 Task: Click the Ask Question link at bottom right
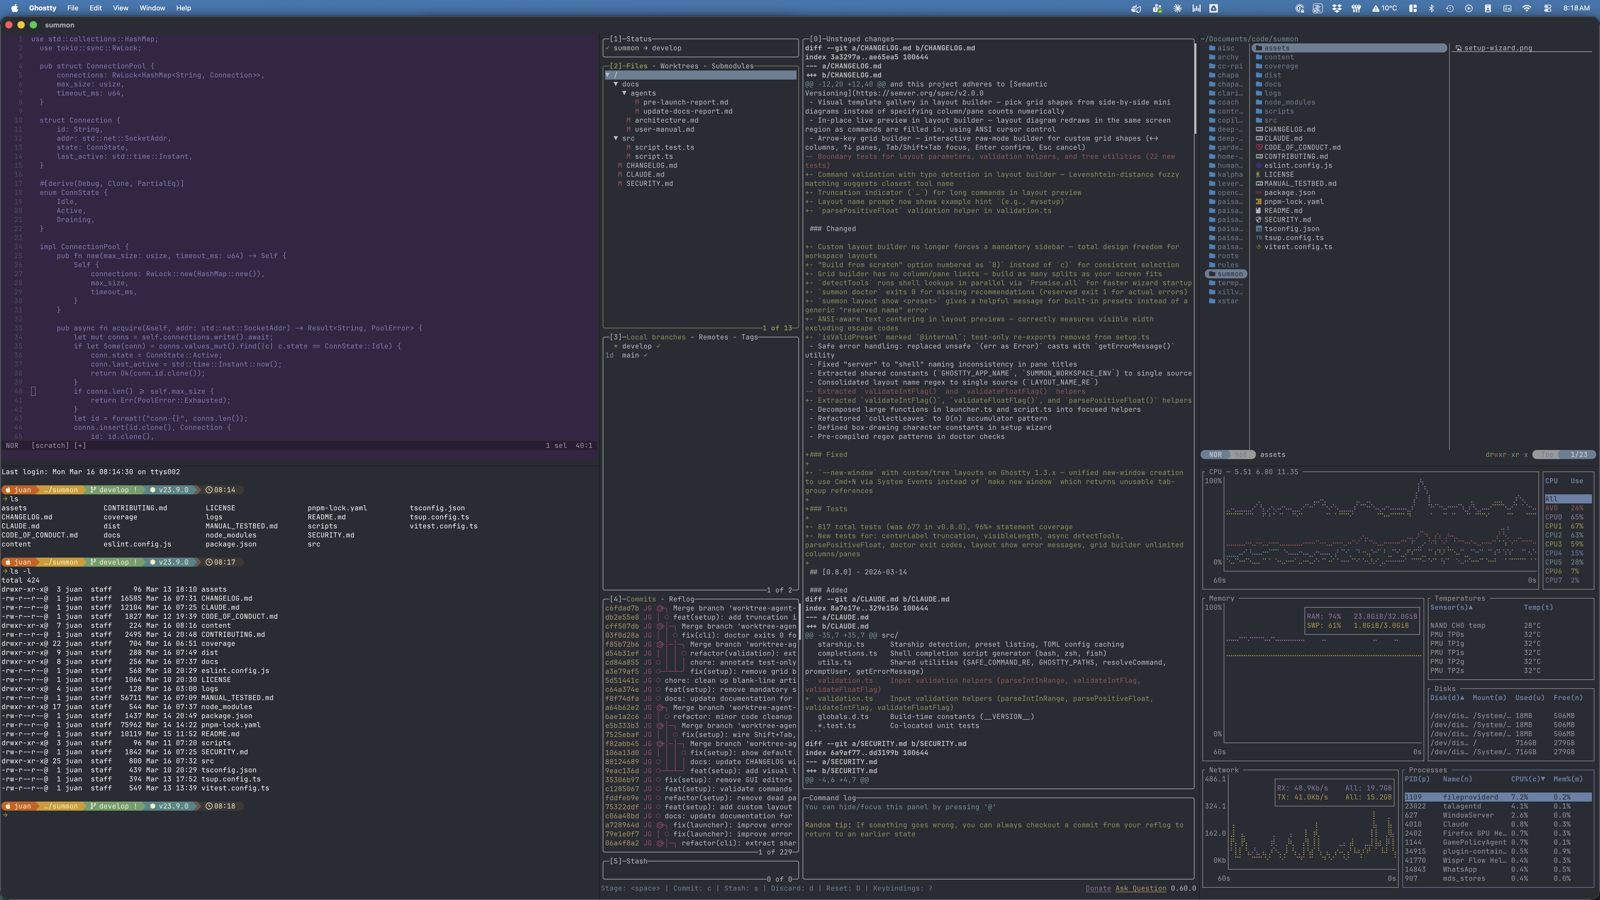click(x=1140, y=888)
